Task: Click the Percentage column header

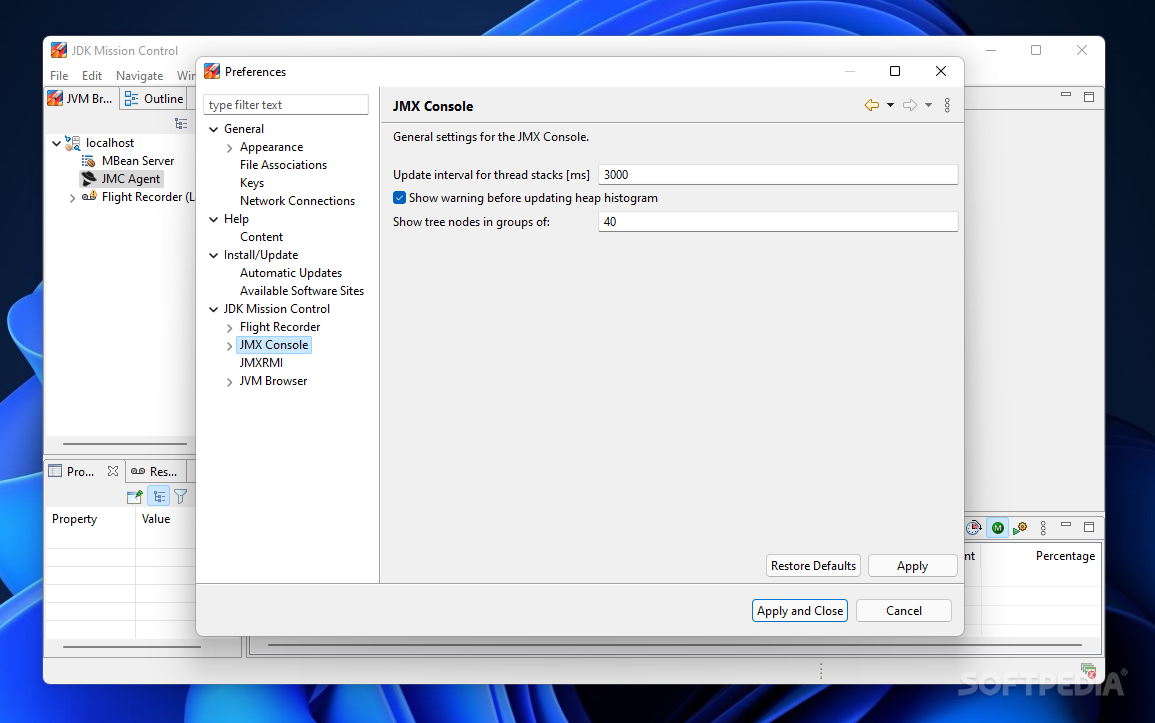Action: click(1064, 556)
